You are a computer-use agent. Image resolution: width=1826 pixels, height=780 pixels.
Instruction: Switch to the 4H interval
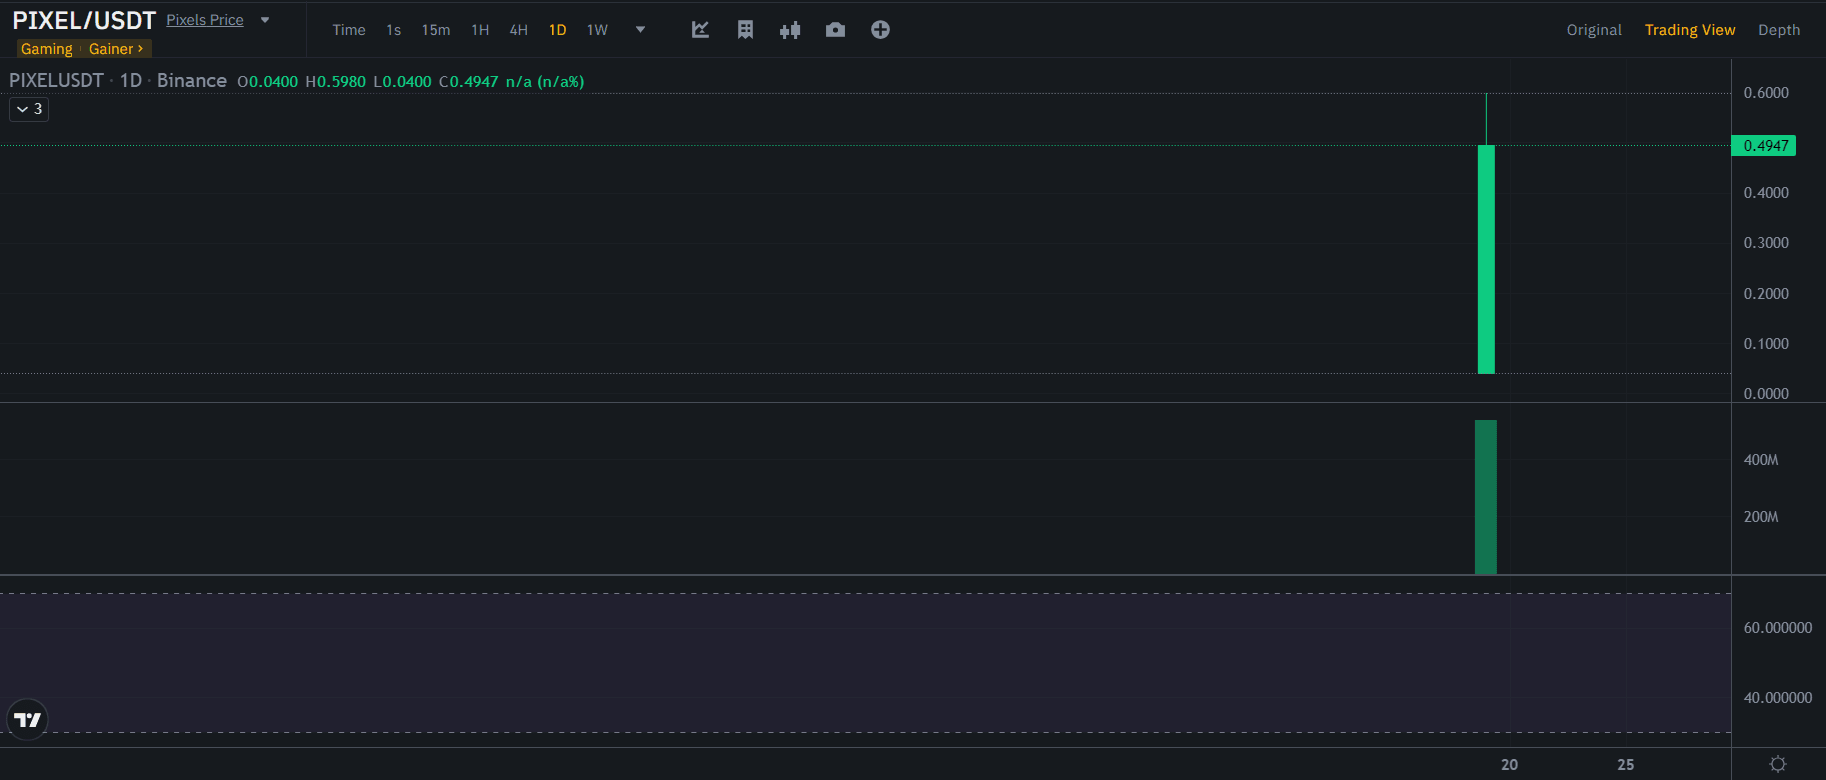tap(518, 30)
